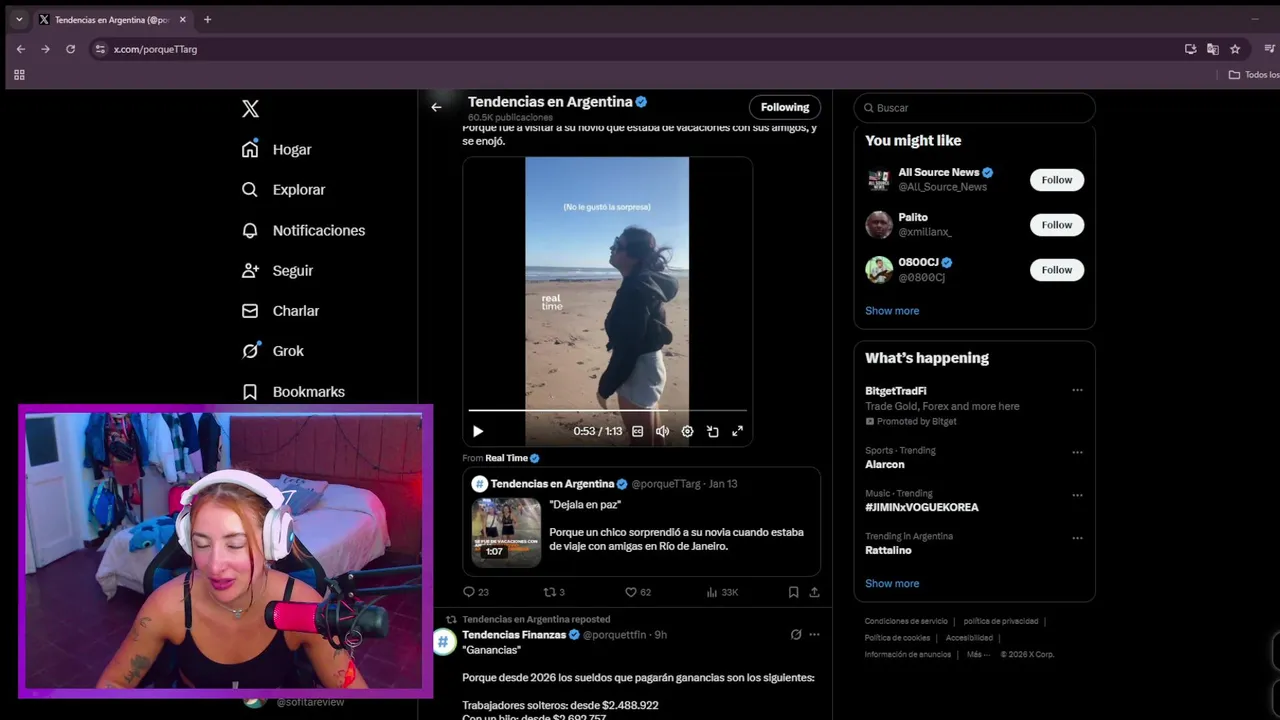This screenshot has width=1280, height=720.
Task: Open more options on Tendencias Finanzas post
Action: click(814, 634)
